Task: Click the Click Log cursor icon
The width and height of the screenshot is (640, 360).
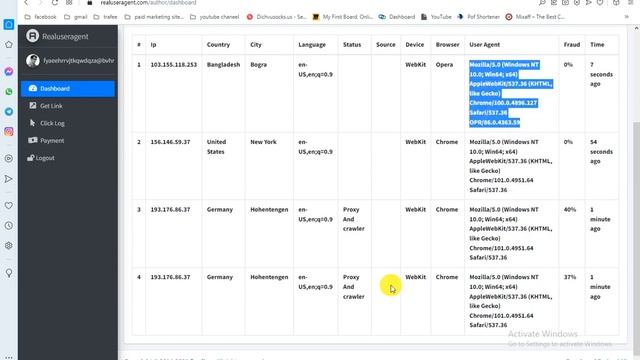Action: 32,123
